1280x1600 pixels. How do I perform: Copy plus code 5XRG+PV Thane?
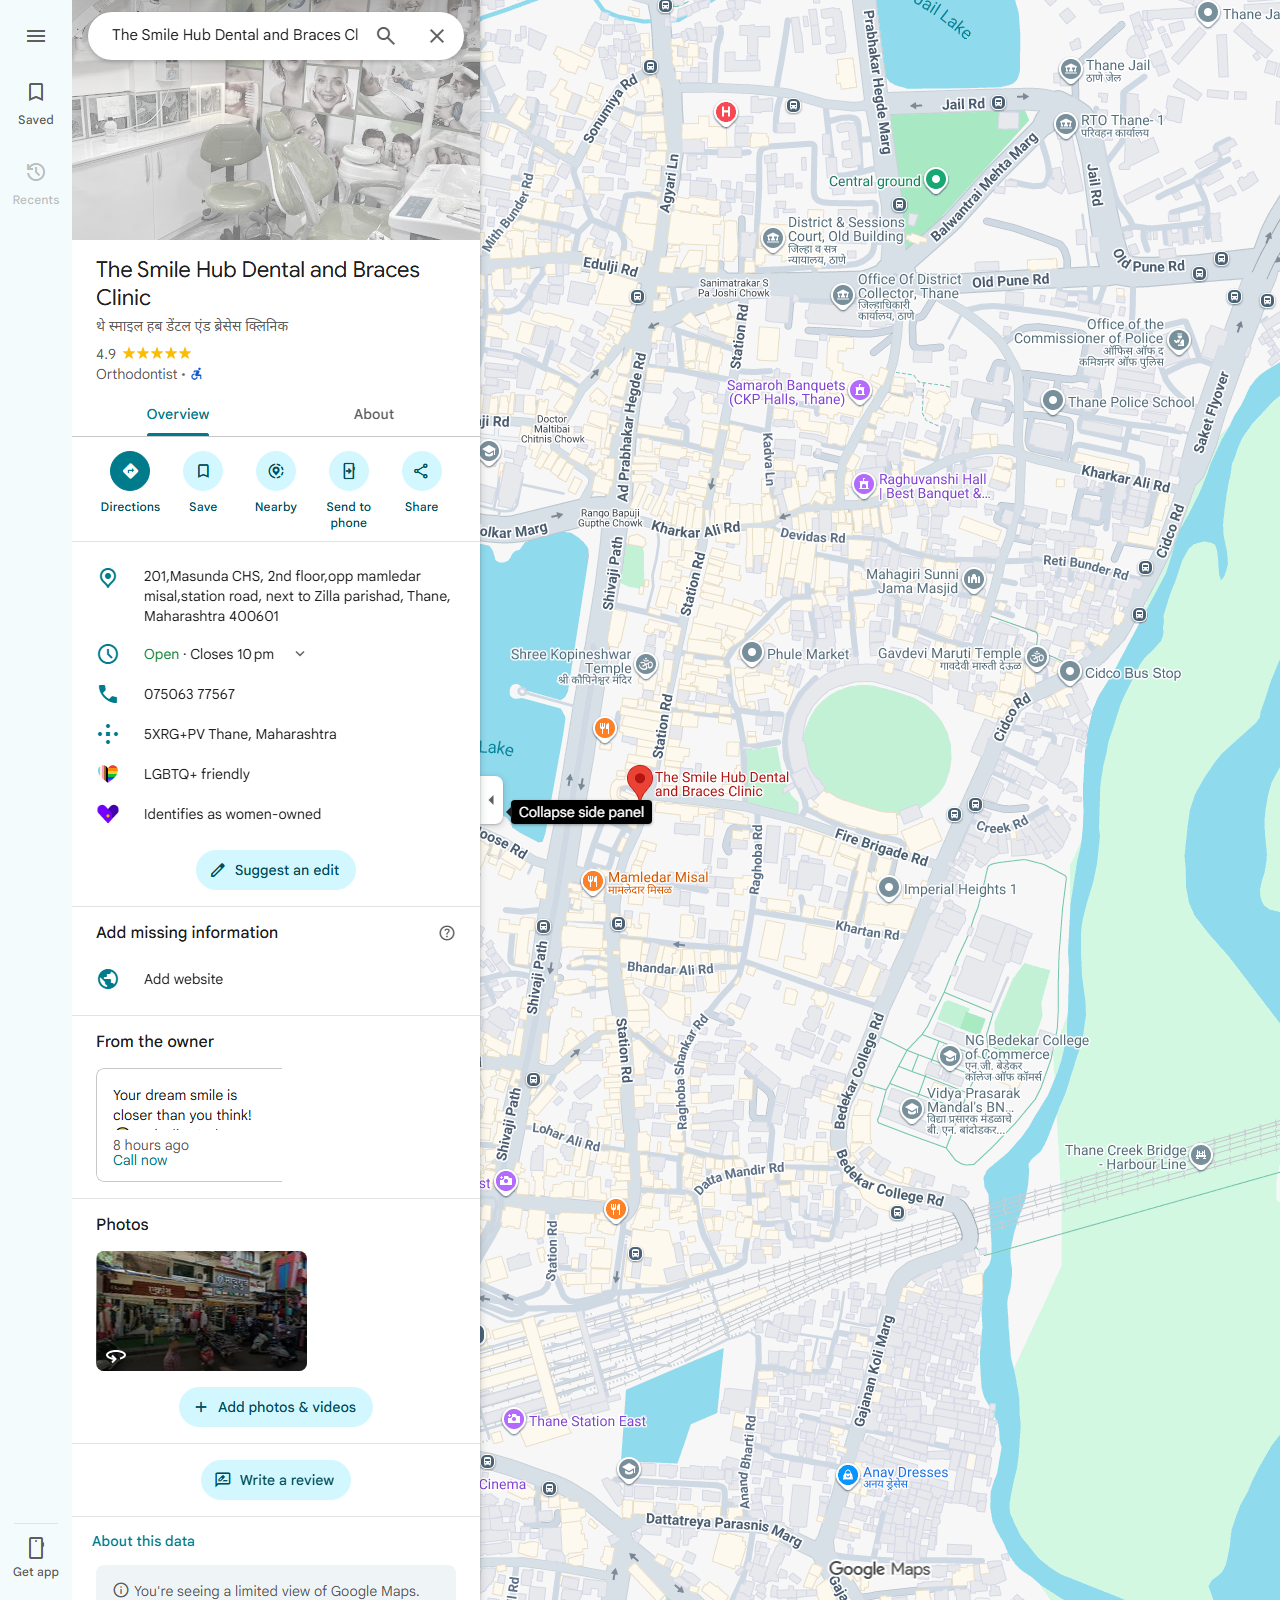pos(276,734)
